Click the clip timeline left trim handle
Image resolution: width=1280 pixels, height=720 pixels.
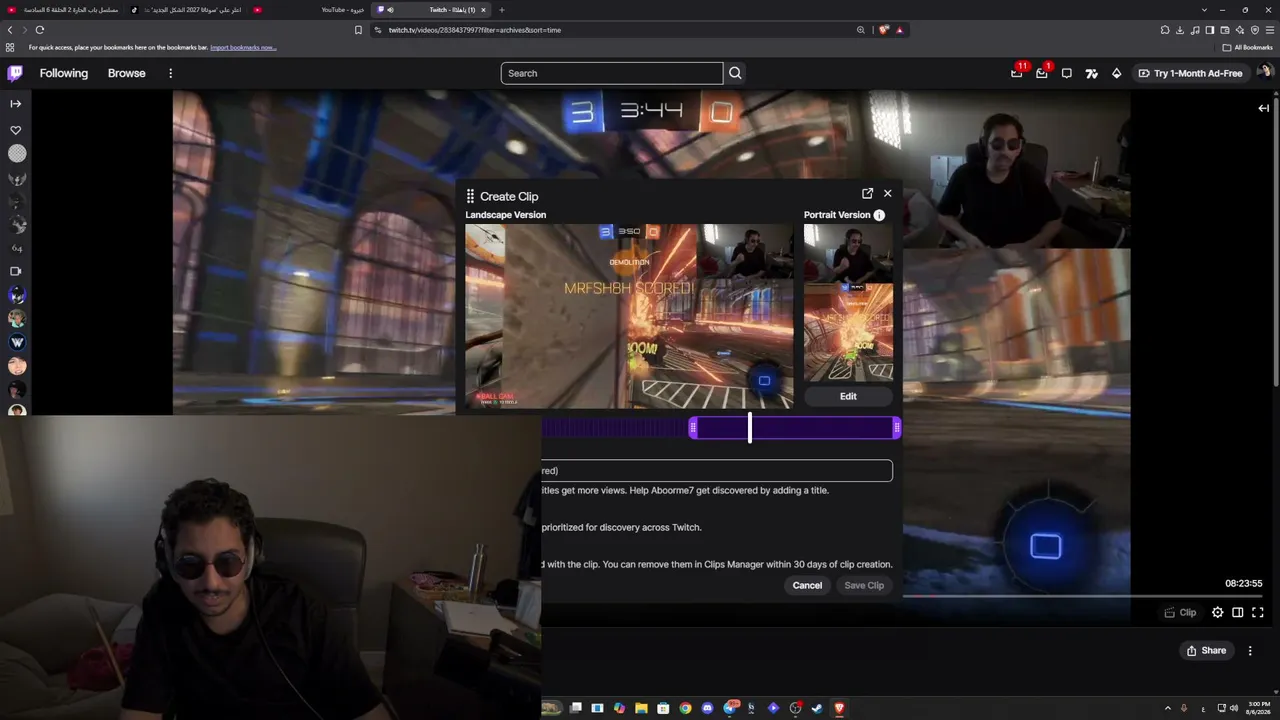693,428
